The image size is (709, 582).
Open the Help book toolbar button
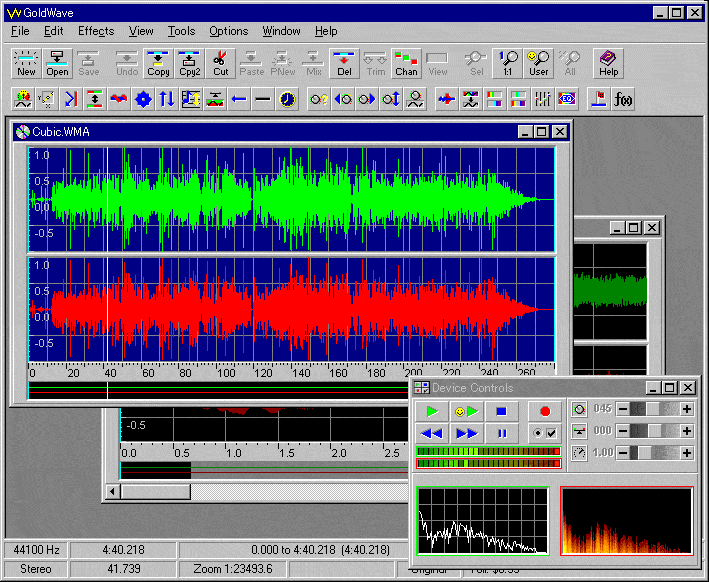(x=608, y=63)
